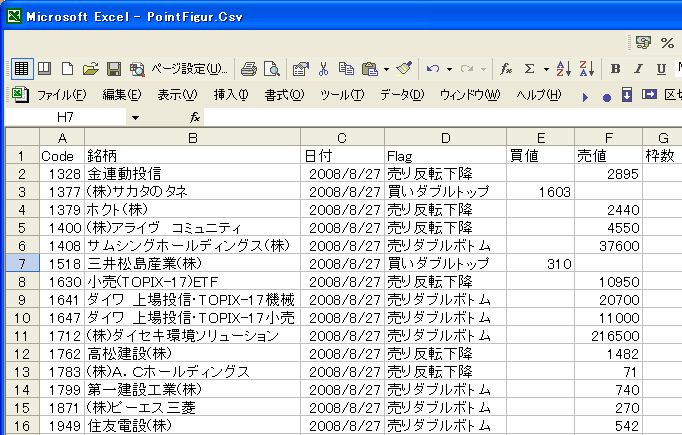The image size is (682, 435).
Task: Open the データ(D) menu
Action: point(402,94)
